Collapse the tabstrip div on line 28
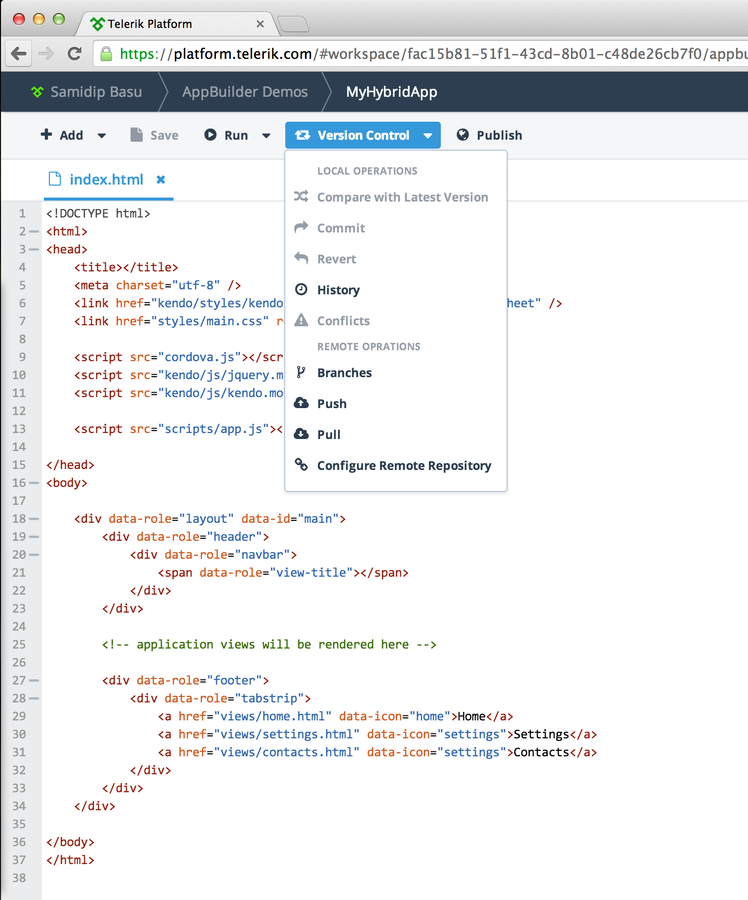The height and width of the screenshot is (900, 748). tap(34, 698)
